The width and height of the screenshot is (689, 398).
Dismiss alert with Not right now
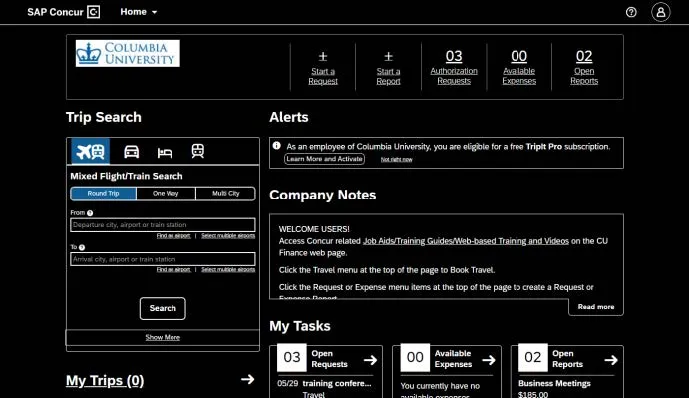(396, 159)
